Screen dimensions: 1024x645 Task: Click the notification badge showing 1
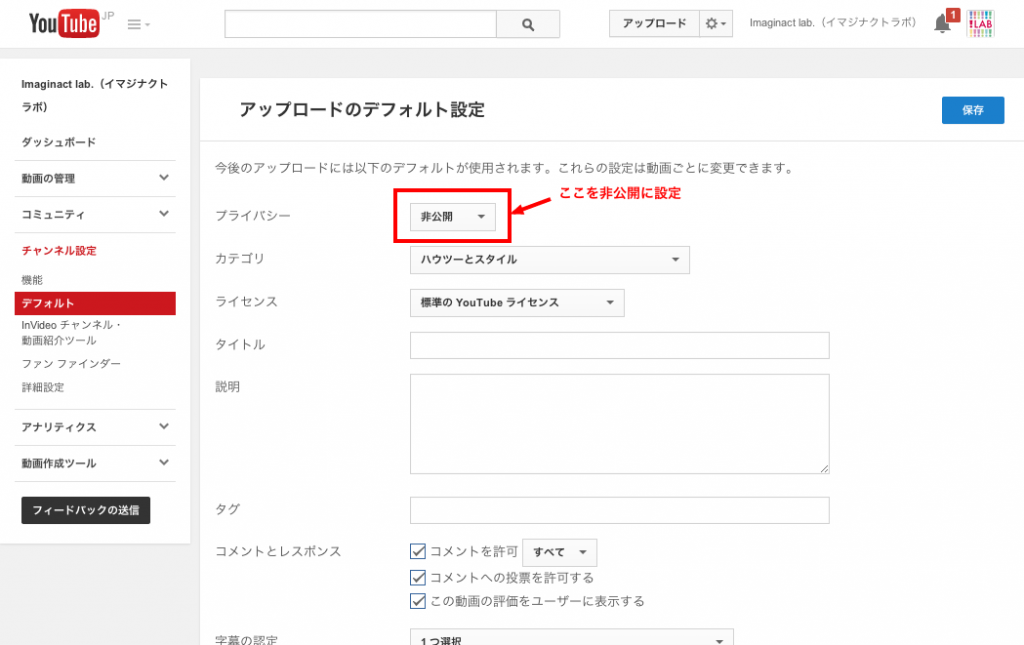[x=953, y=14]
